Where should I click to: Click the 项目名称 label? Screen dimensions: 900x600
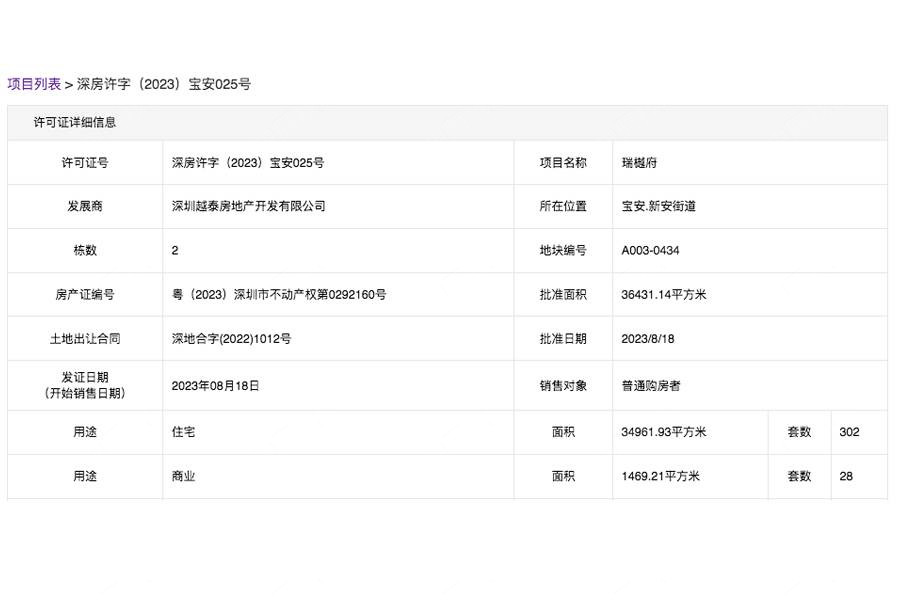563,162
